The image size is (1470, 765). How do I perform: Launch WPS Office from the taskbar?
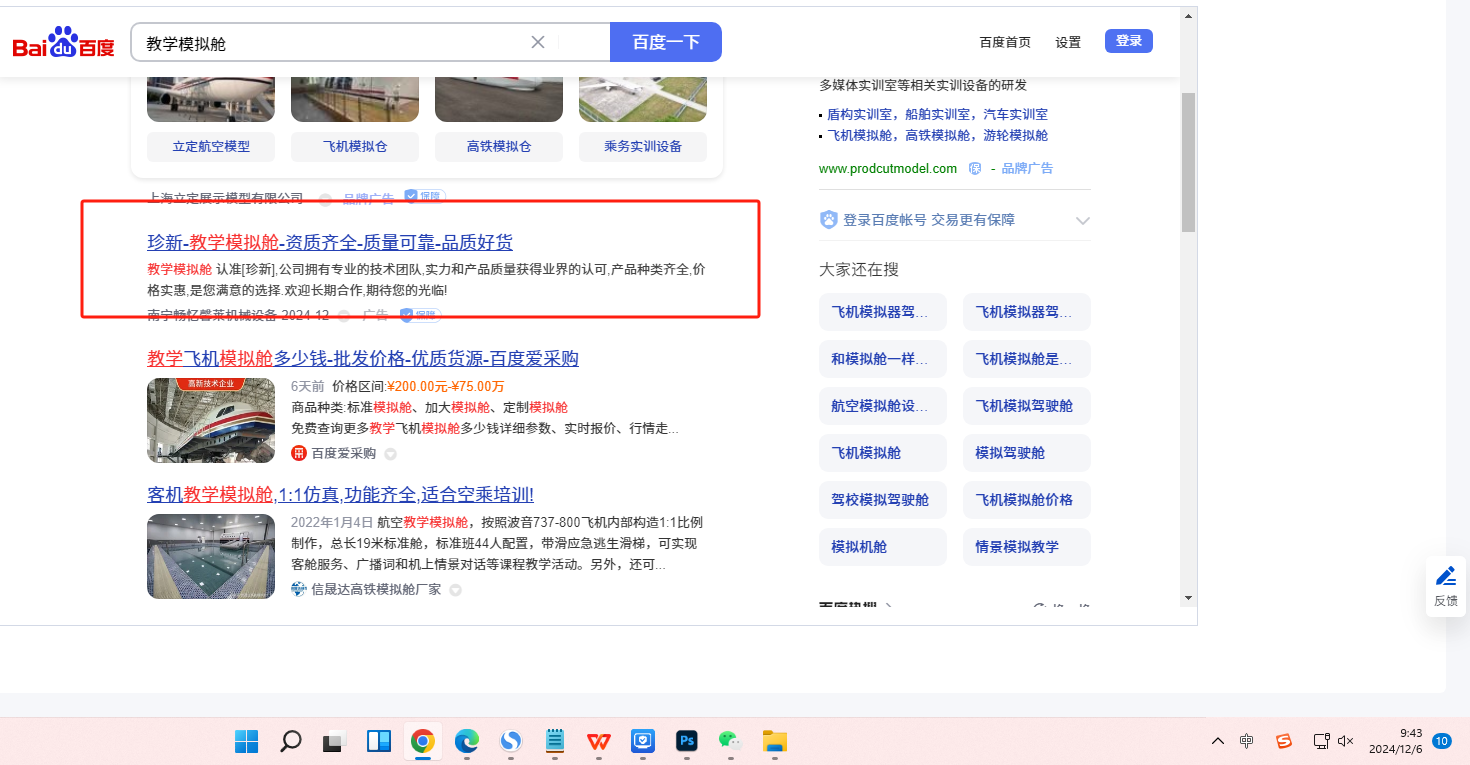[599, 741]
